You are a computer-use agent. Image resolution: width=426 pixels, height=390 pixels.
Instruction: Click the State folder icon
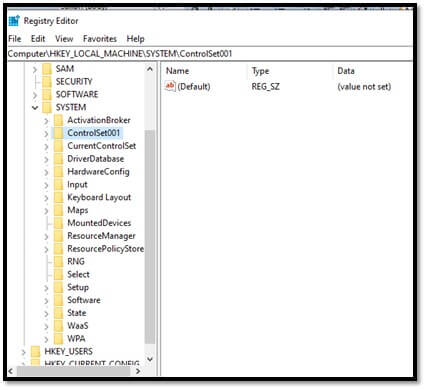pos(59,313)
